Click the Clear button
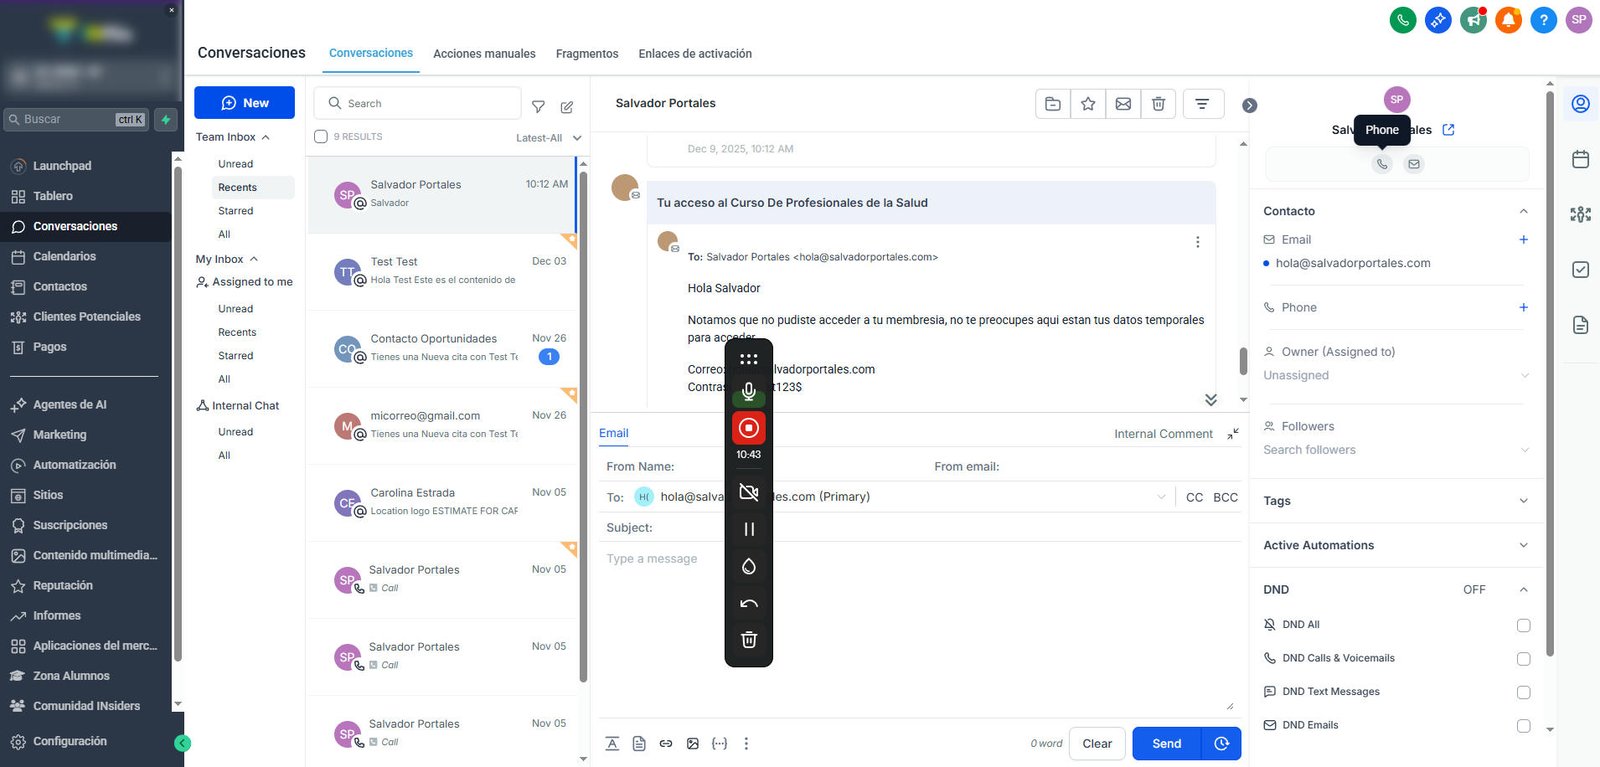This screenshot has height=767, width=1600. [1097, 744]
